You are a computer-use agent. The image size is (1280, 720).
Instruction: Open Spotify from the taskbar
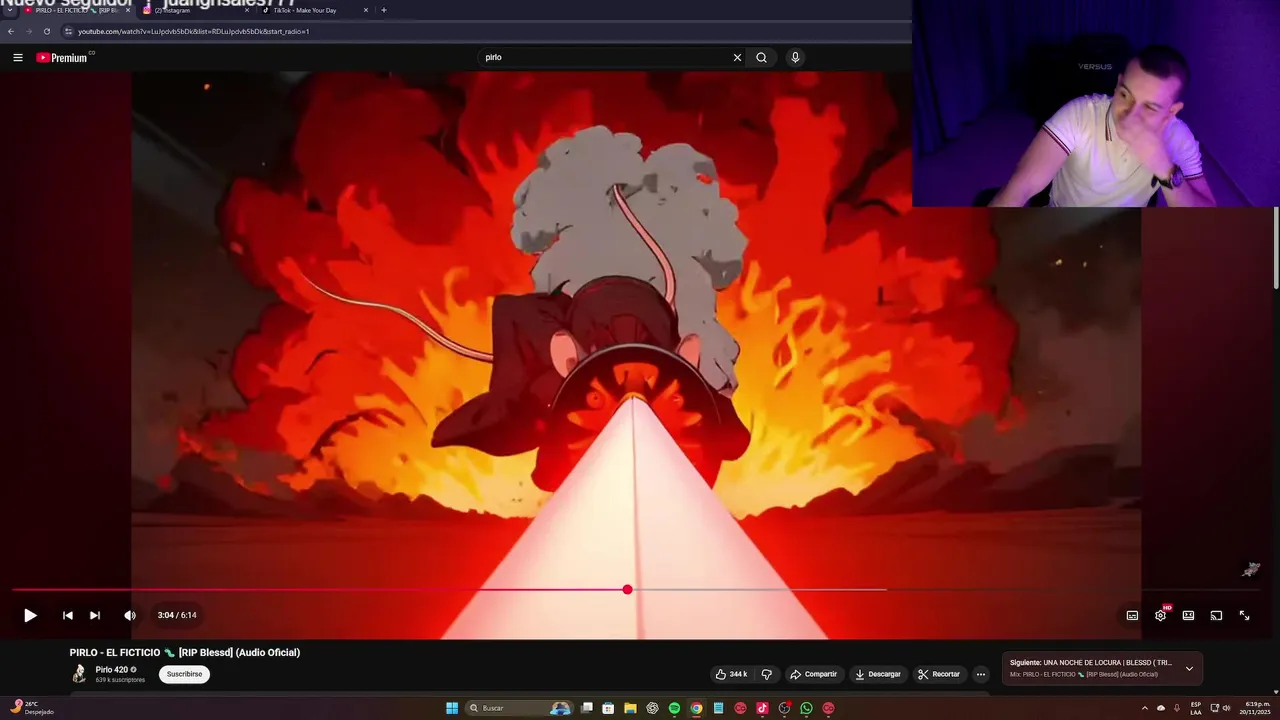coord(674,708)
